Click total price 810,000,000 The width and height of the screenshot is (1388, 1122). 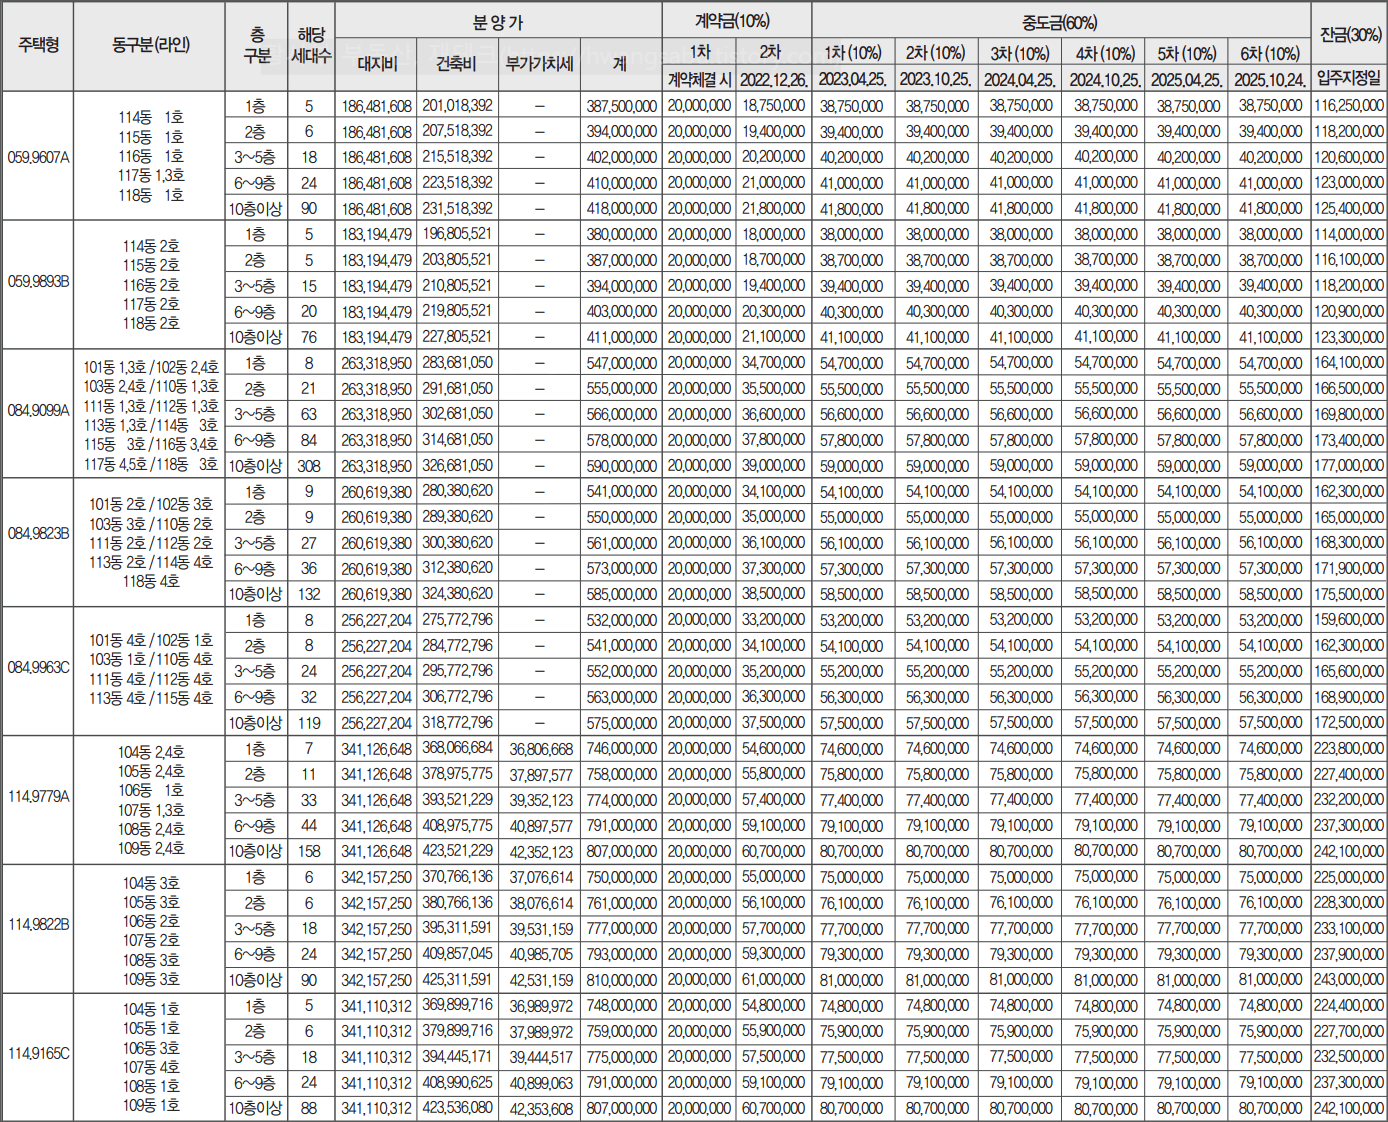click(621, 980)
